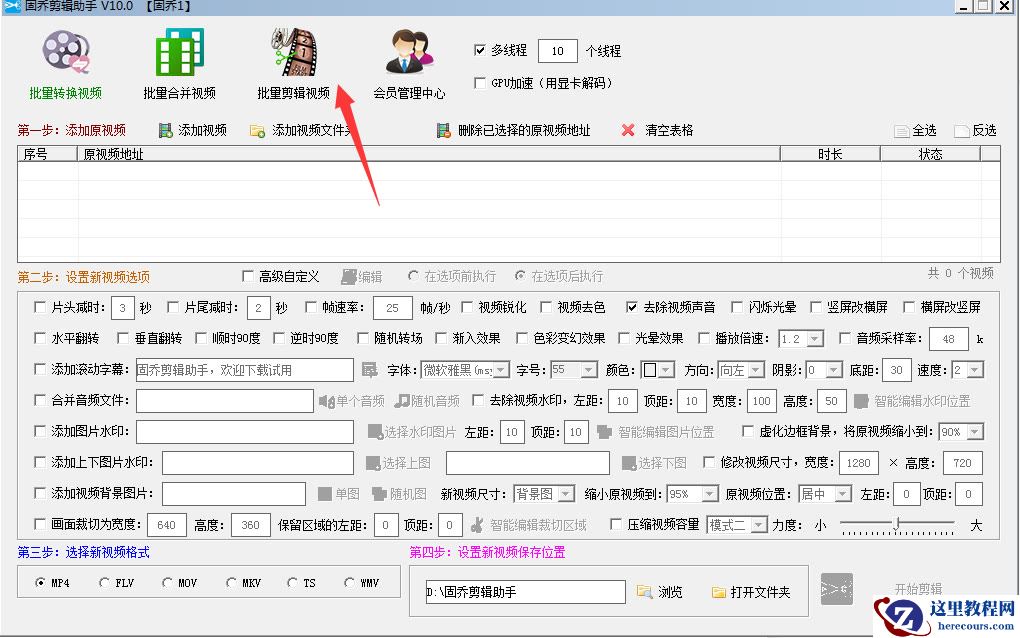Enable GPU加速 hardware decoding

click(x=479, y=83)
